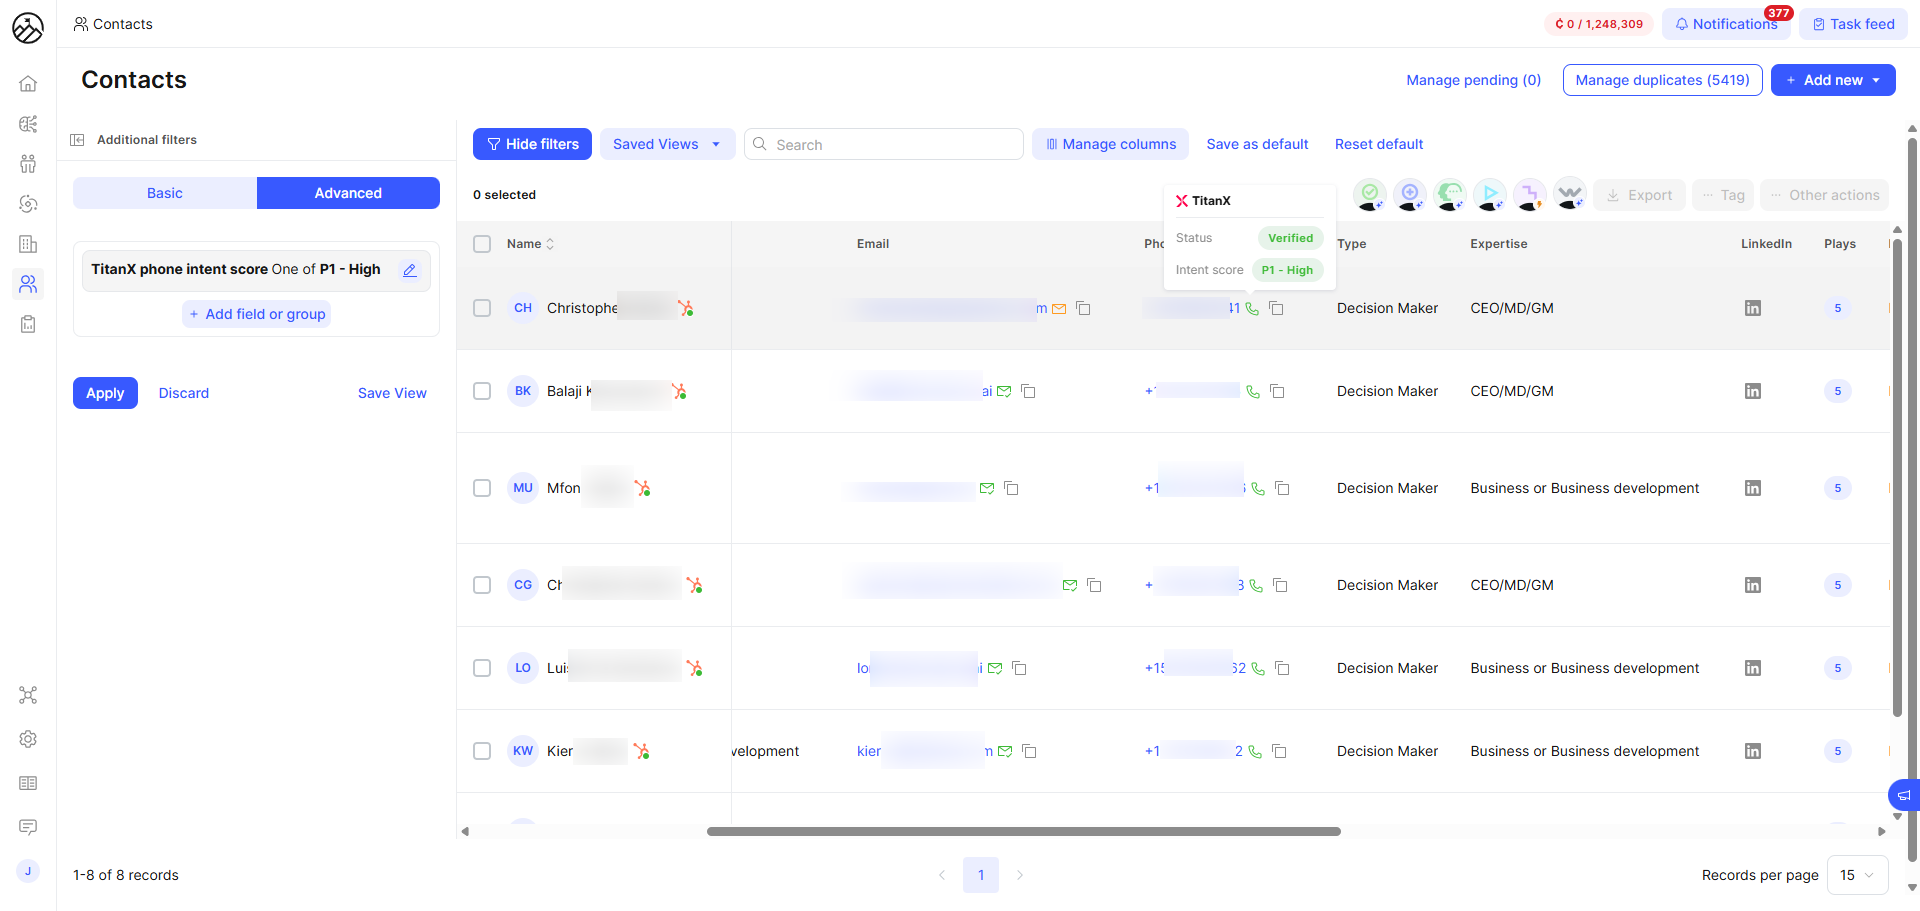This screenshot has height=911, width=1920.
Task: Click the copy icon next to Balaji's phone number
Action: click(x=1278, y=391)
